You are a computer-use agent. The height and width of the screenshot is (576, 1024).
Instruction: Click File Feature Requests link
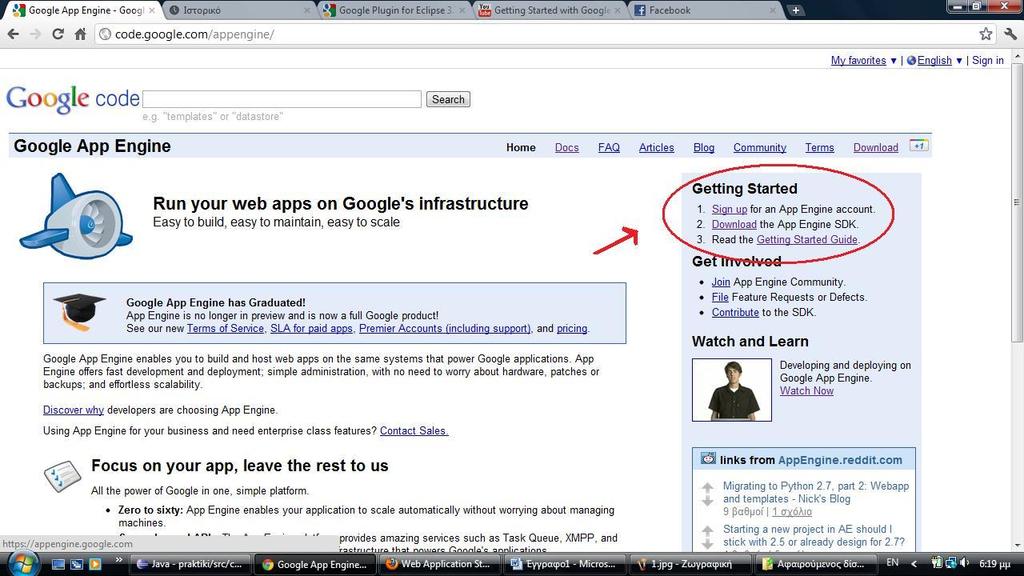tap(720, 297)
